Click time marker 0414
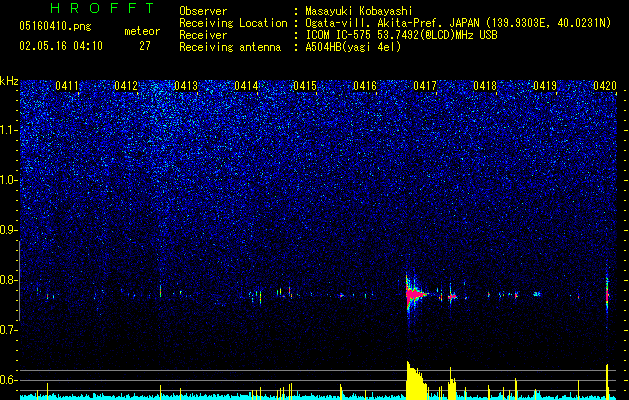Image resolution: width=629 pixels, height=400 pixels. [x=246, y=86]
